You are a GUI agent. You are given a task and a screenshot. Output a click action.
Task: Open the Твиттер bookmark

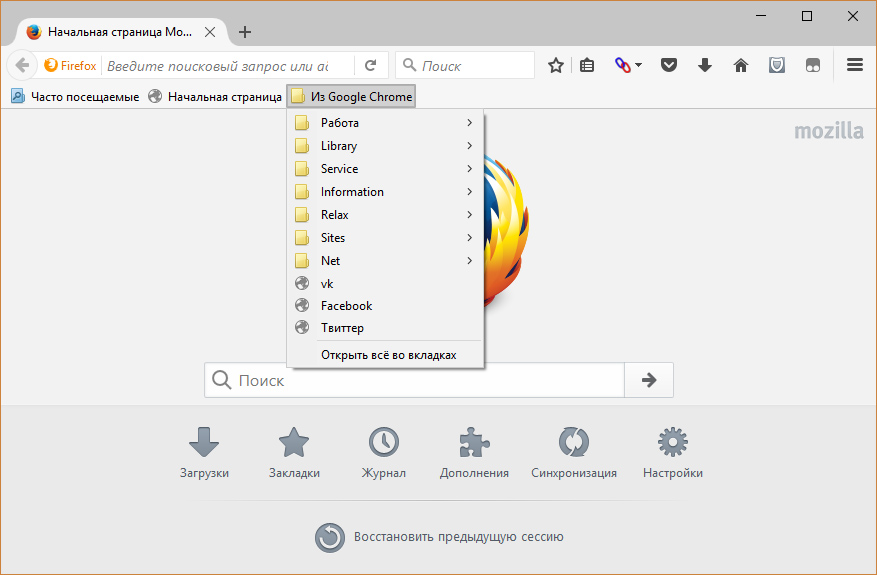pos(385,328)
